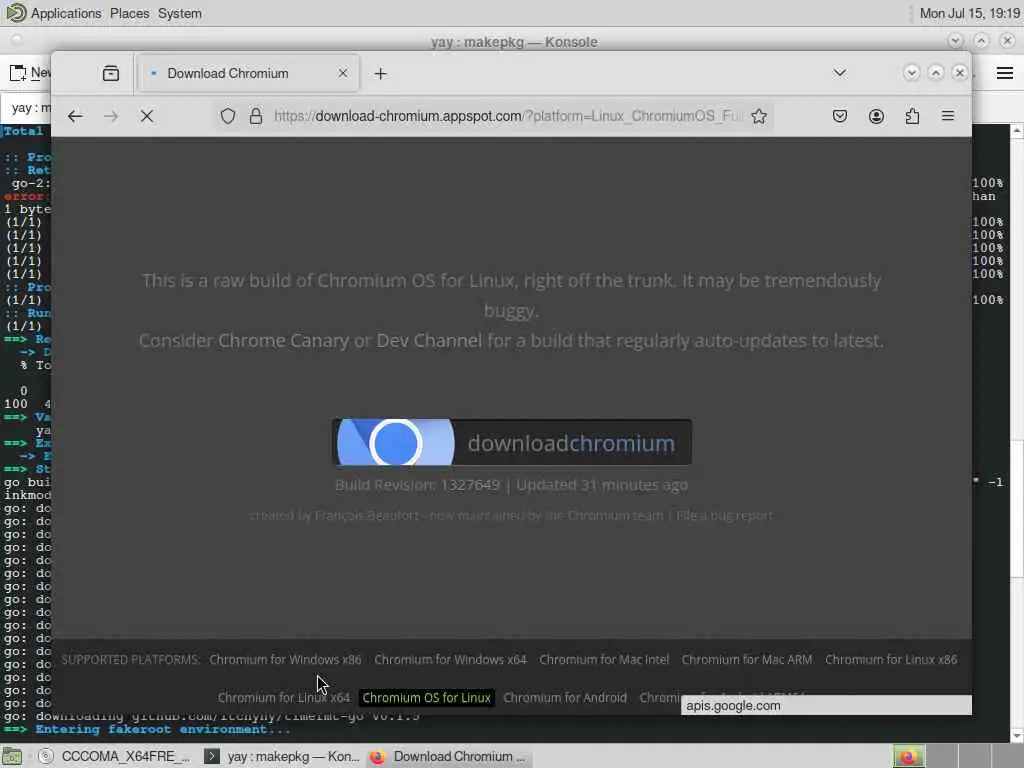Open the Pocket save icon
The image size is (1024, 768).
click(x=840, y=116)
